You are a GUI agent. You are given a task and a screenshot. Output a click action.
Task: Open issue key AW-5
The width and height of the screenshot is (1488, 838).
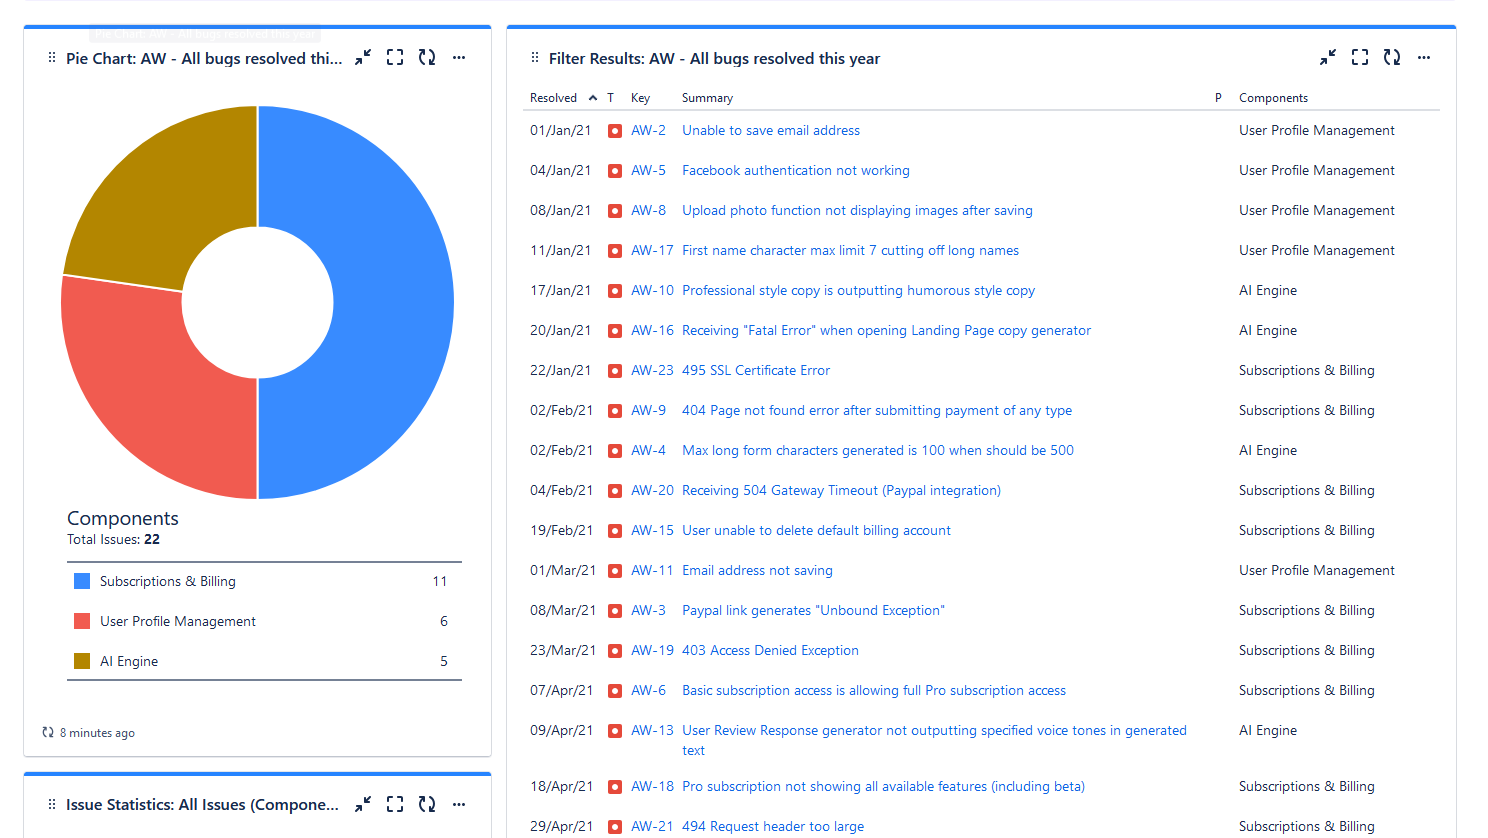point(648,170)
